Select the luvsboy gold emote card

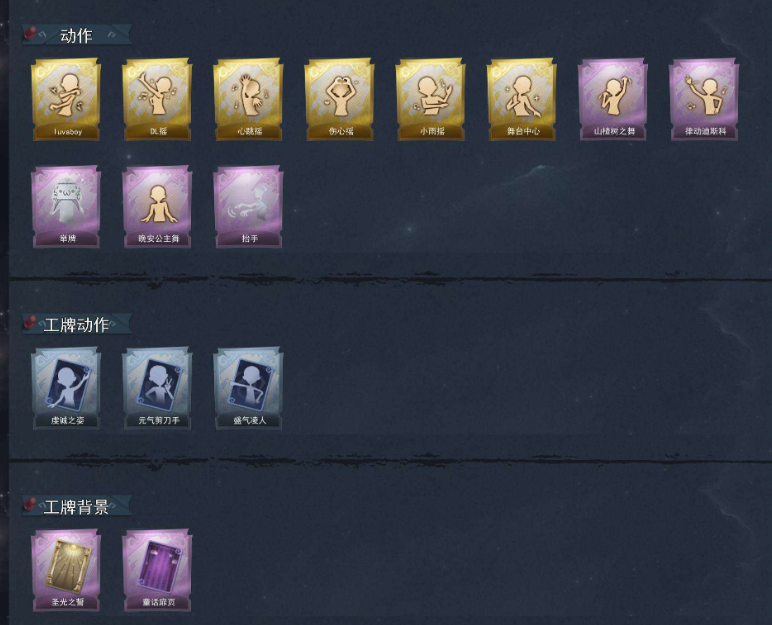66,100
